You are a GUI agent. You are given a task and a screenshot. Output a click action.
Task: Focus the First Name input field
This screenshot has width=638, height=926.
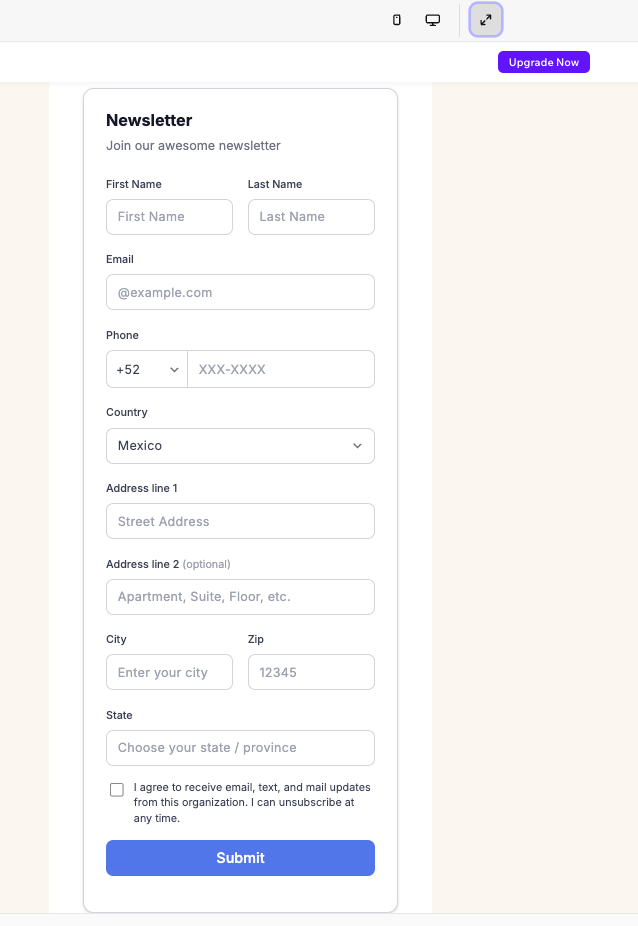170,217
